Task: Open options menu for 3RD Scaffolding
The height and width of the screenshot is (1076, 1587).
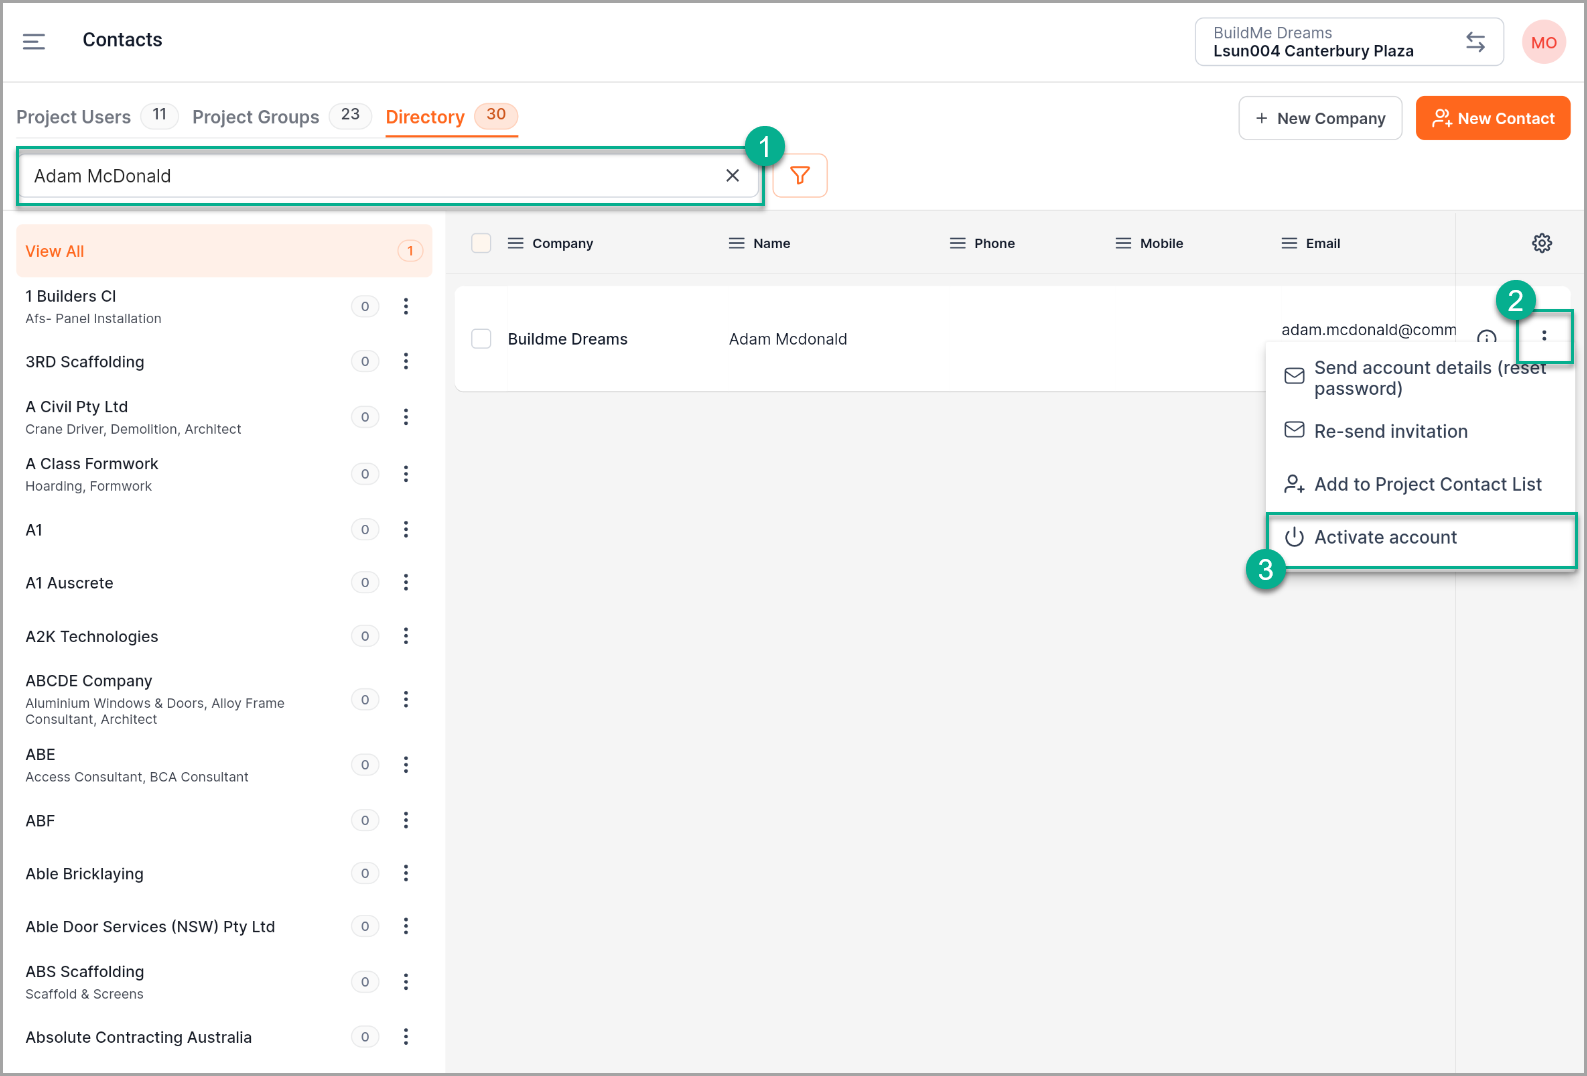Action: 406,362
